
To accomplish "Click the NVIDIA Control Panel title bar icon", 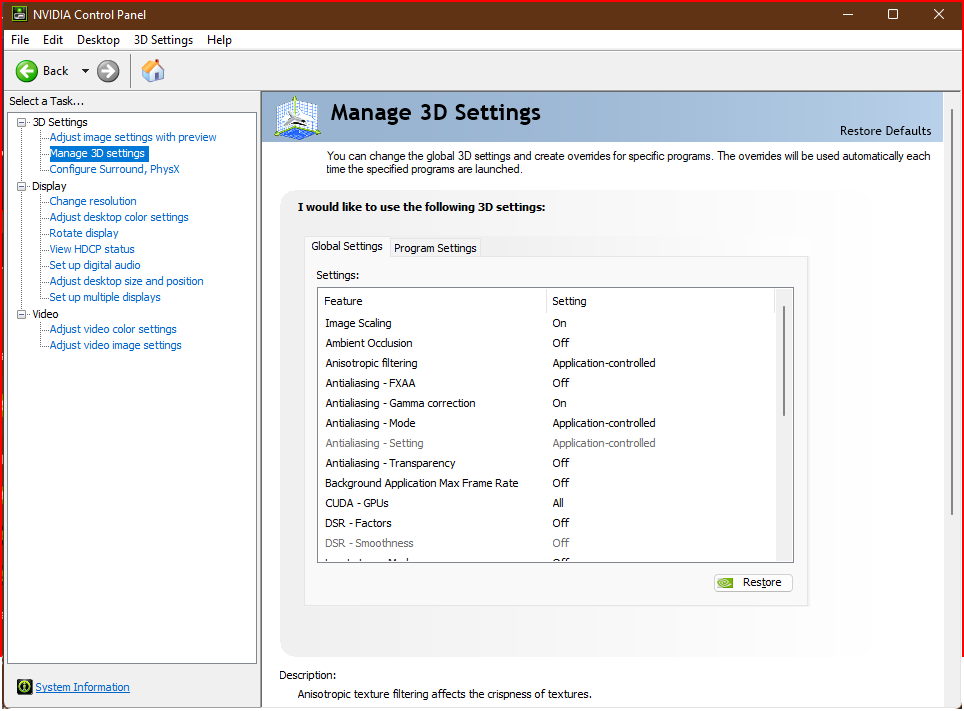I will [18, 14].
